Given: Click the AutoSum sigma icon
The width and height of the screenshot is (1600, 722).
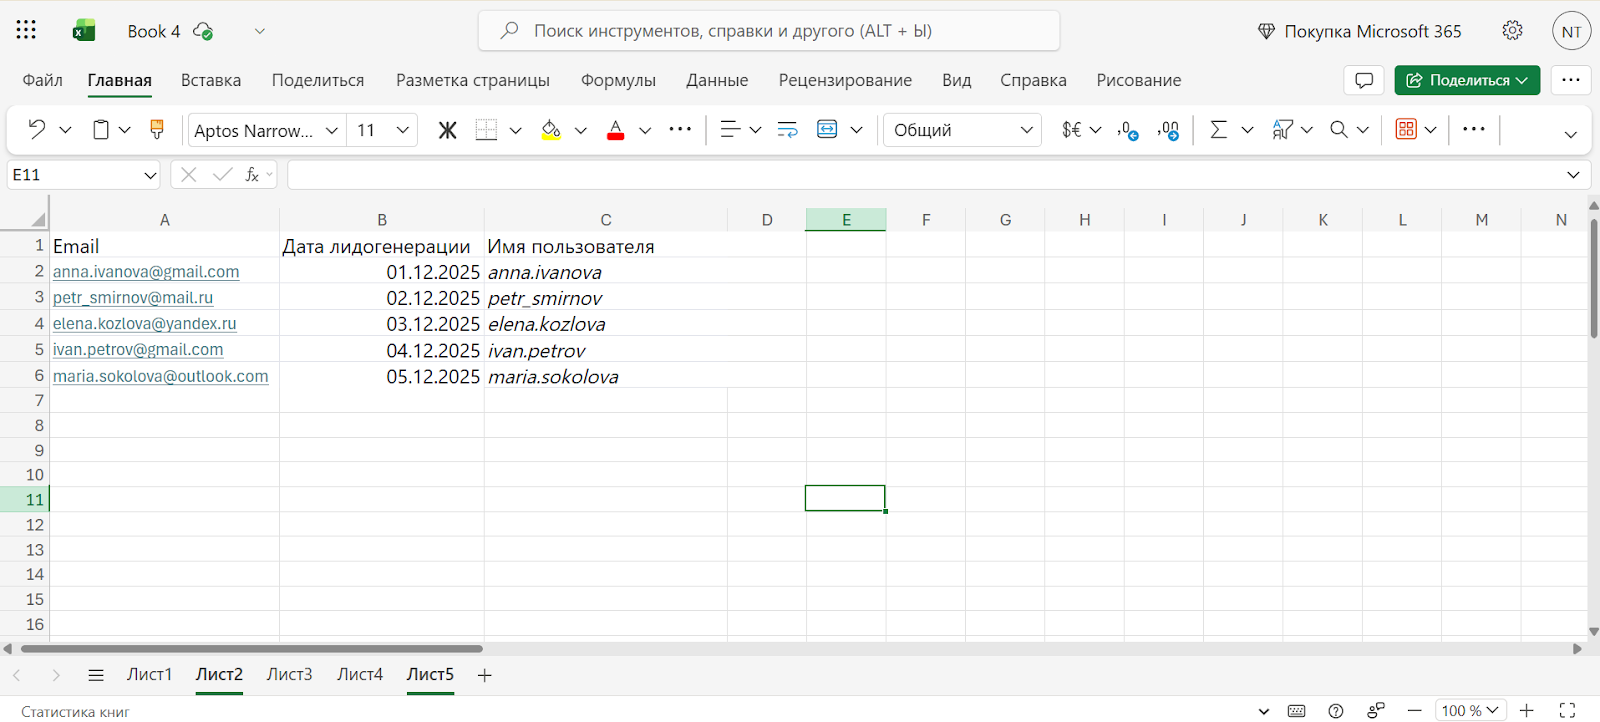Looking at the screenshot, I should 1218,130.
